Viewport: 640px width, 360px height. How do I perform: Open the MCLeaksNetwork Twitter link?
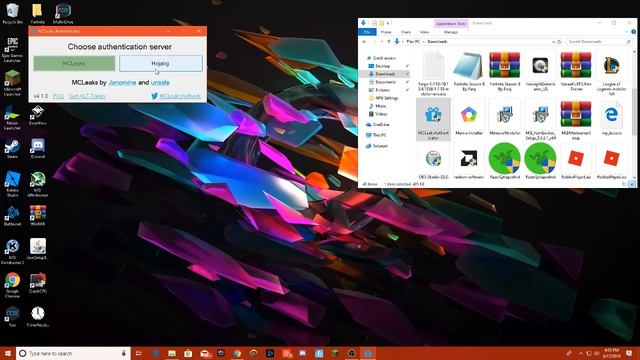pos(180,96)
